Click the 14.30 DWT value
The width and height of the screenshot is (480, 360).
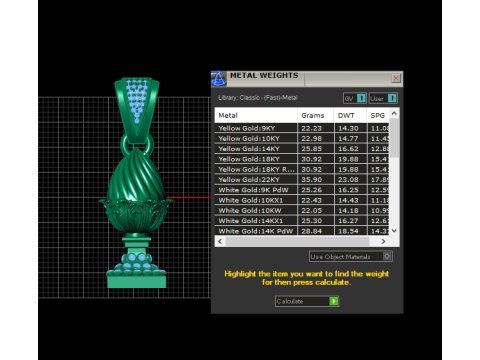coord(348,128)
